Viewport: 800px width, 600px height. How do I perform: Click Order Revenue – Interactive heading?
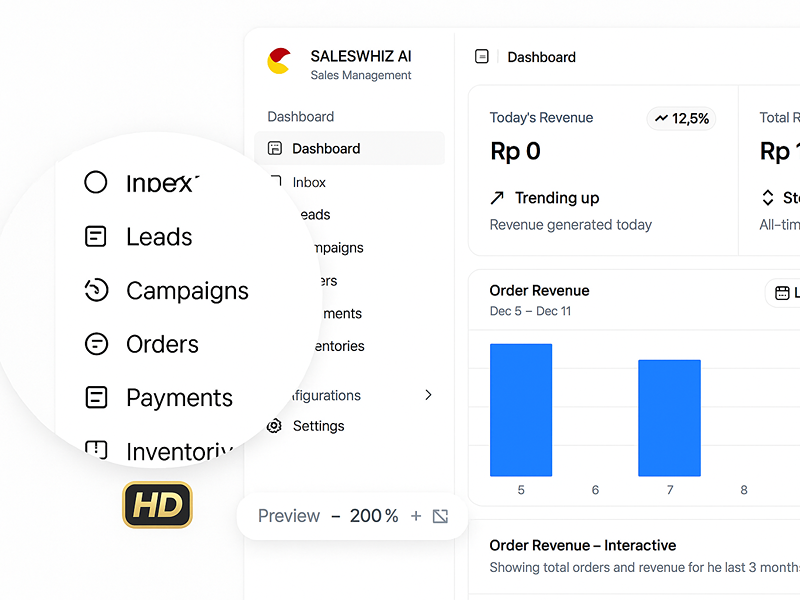[583, 545]
